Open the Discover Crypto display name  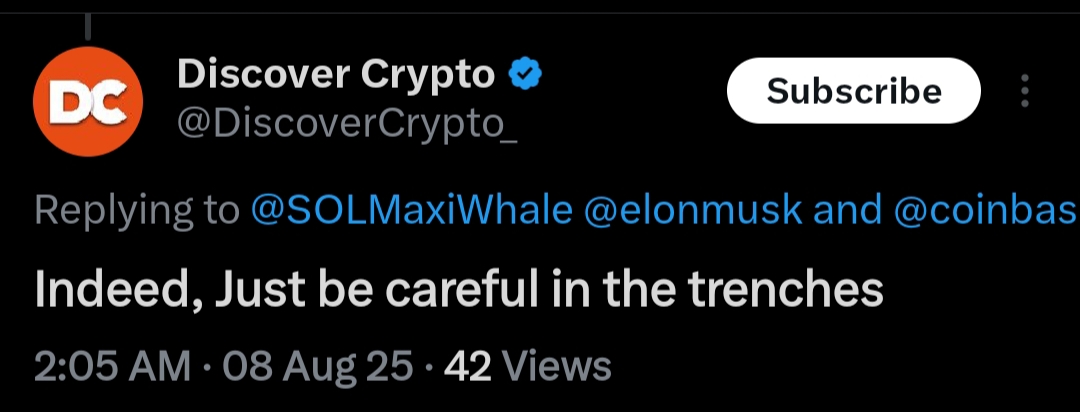[x=335, y=75]
